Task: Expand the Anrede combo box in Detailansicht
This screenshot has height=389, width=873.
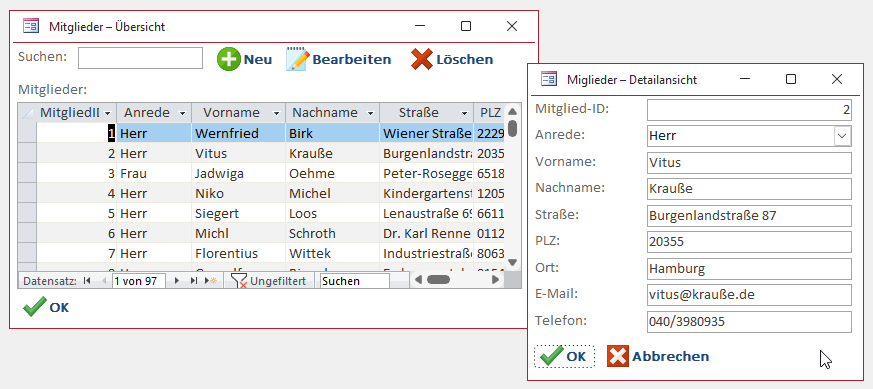Action: [x=842, y=136]
